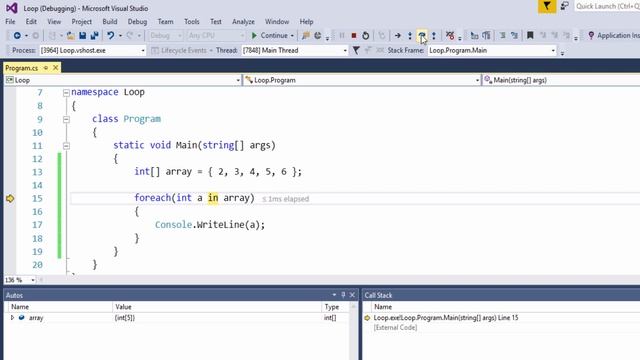
Task: Click the Save All icon
Action: [x=94, y=36]
